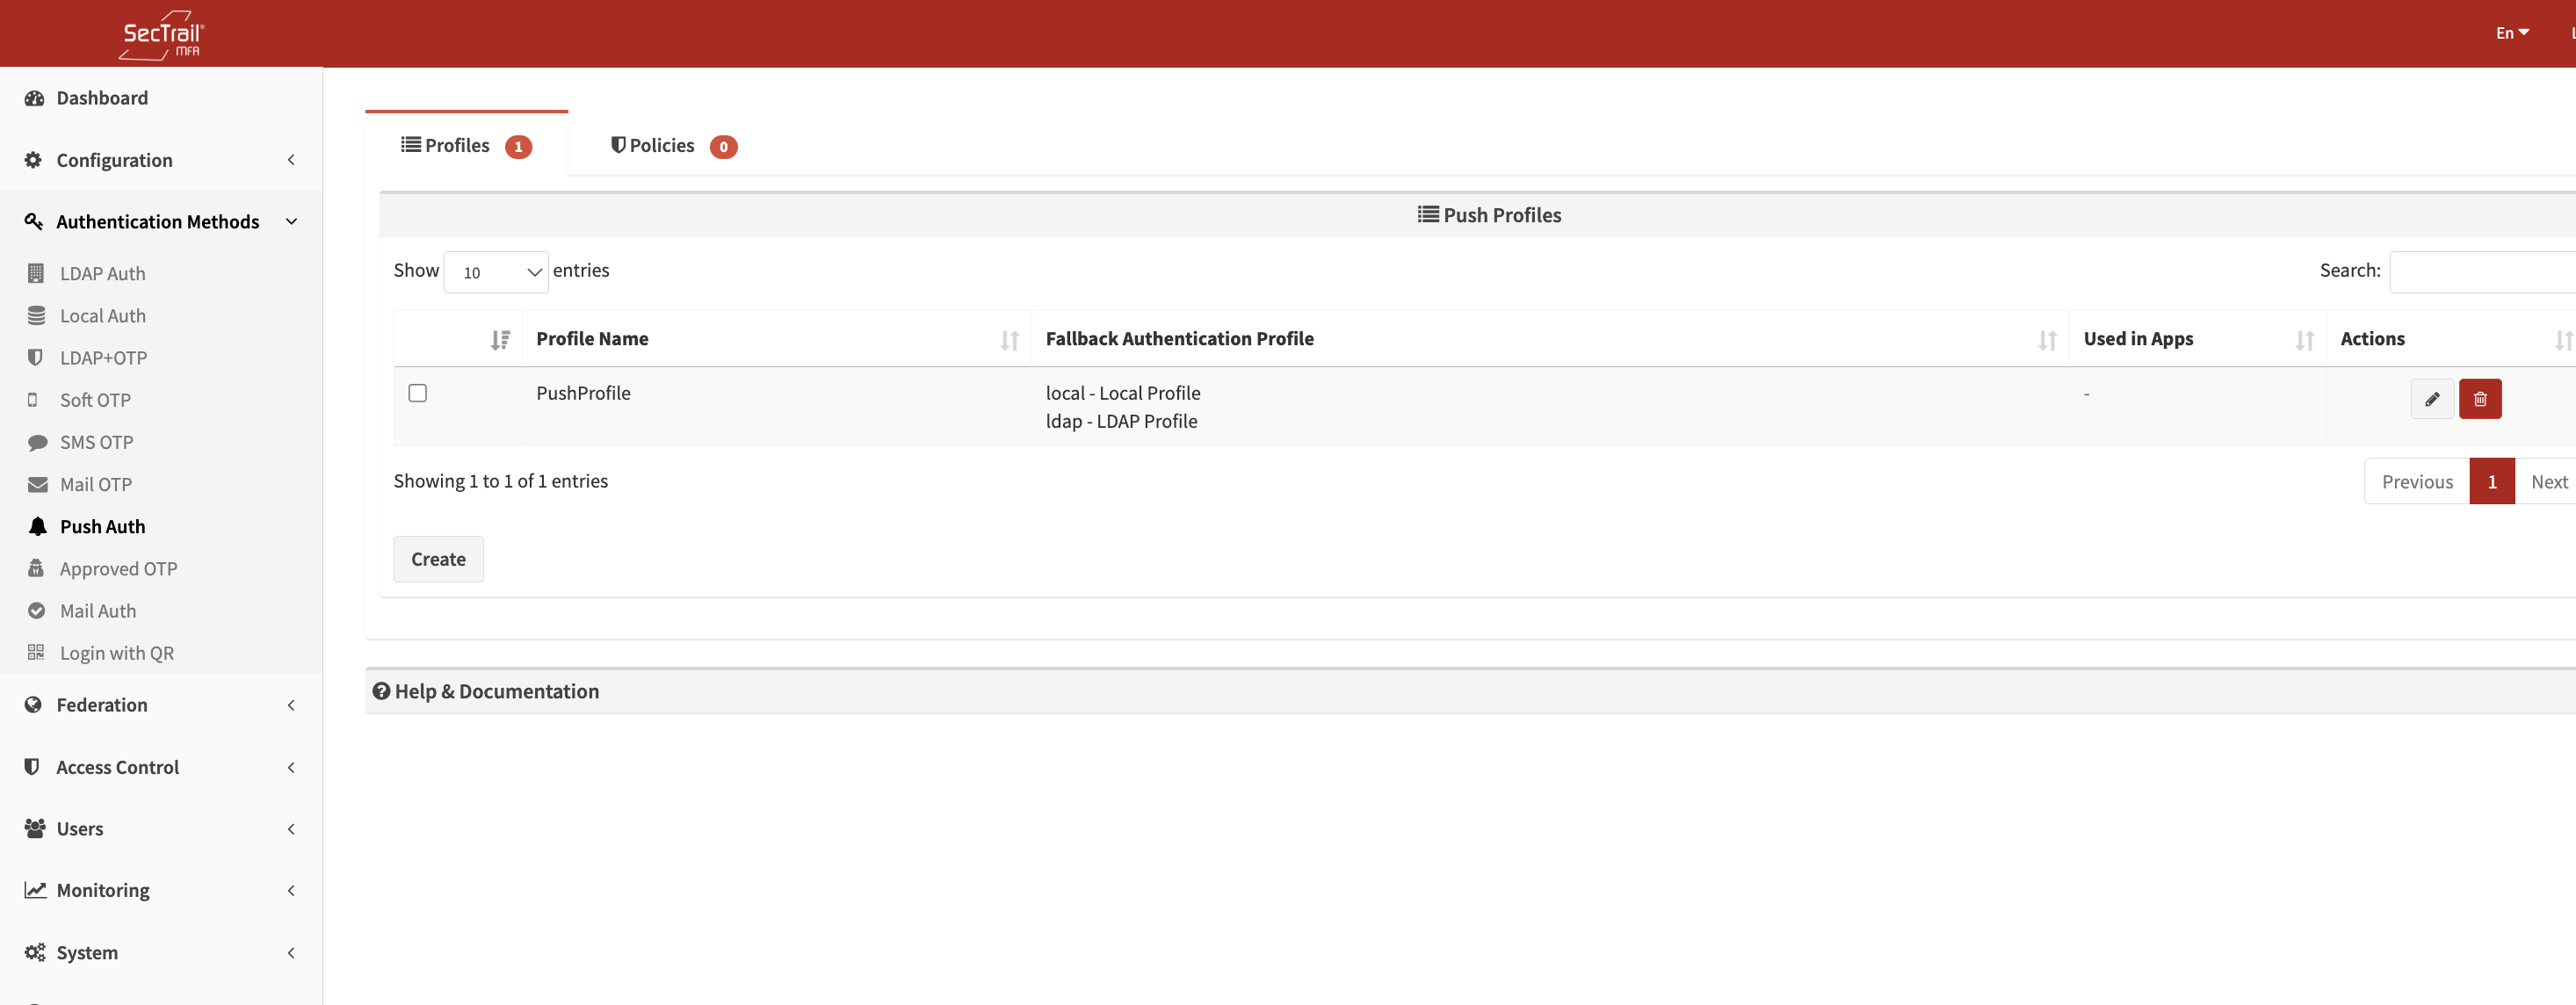Click the Search input field

pyautogui.click(x=2482, y=272)
